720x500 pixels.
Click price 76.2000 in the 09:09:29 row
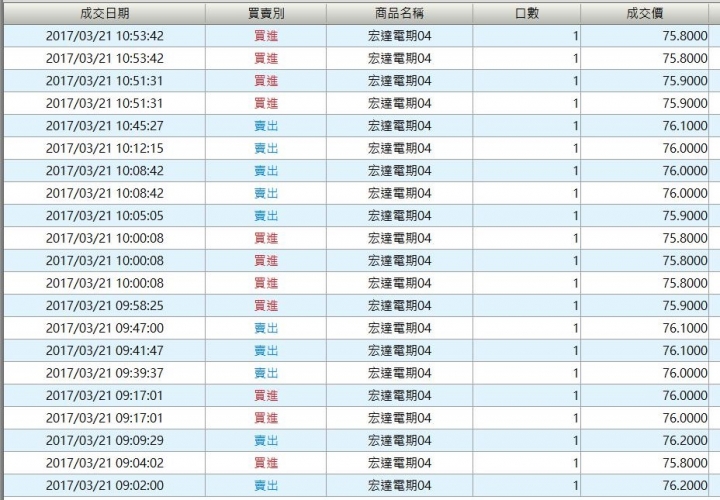(x=685, y=441)
